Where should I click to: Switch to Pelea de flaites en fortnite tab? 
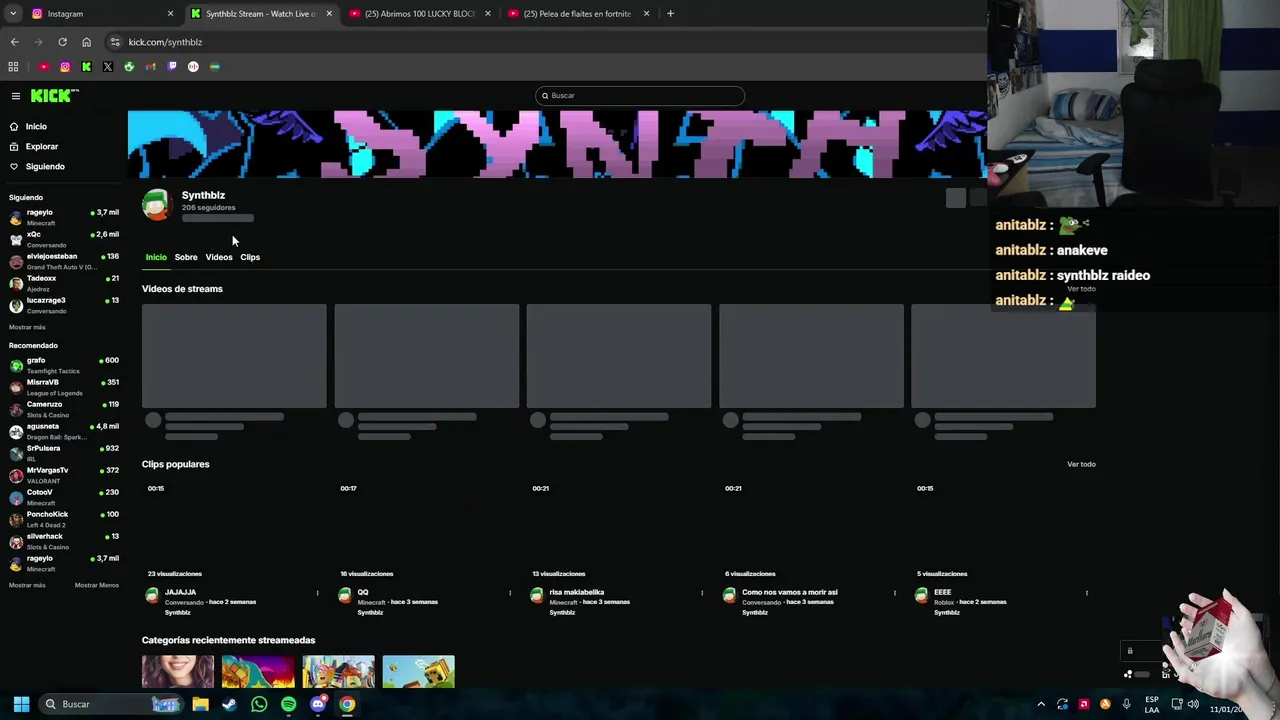(578, 14)
